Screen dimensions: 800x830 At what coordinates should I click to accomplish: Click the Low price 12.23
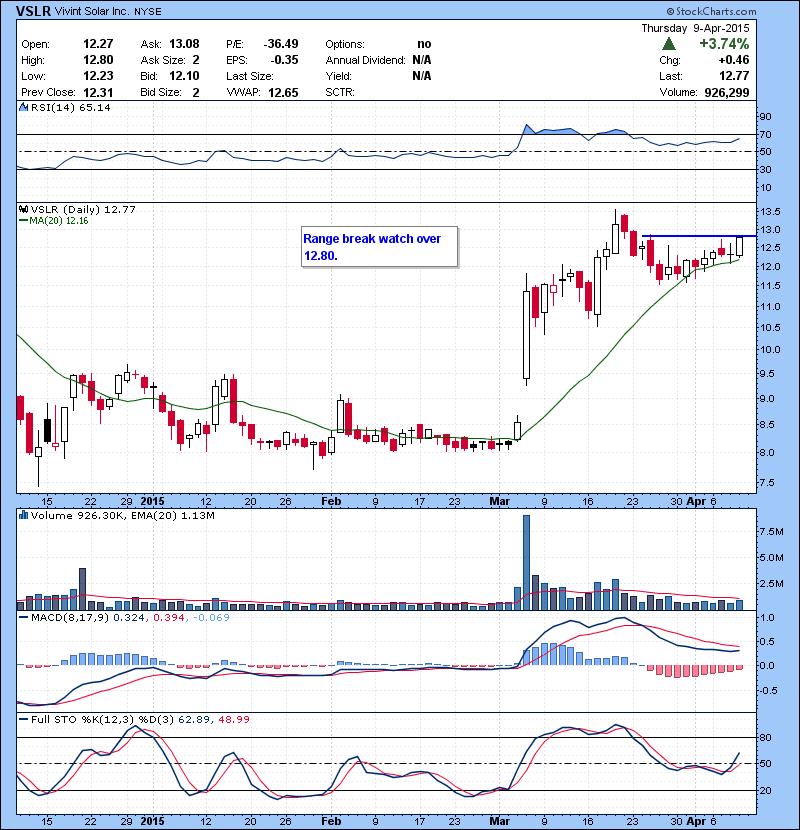click(x=98, y=76)
